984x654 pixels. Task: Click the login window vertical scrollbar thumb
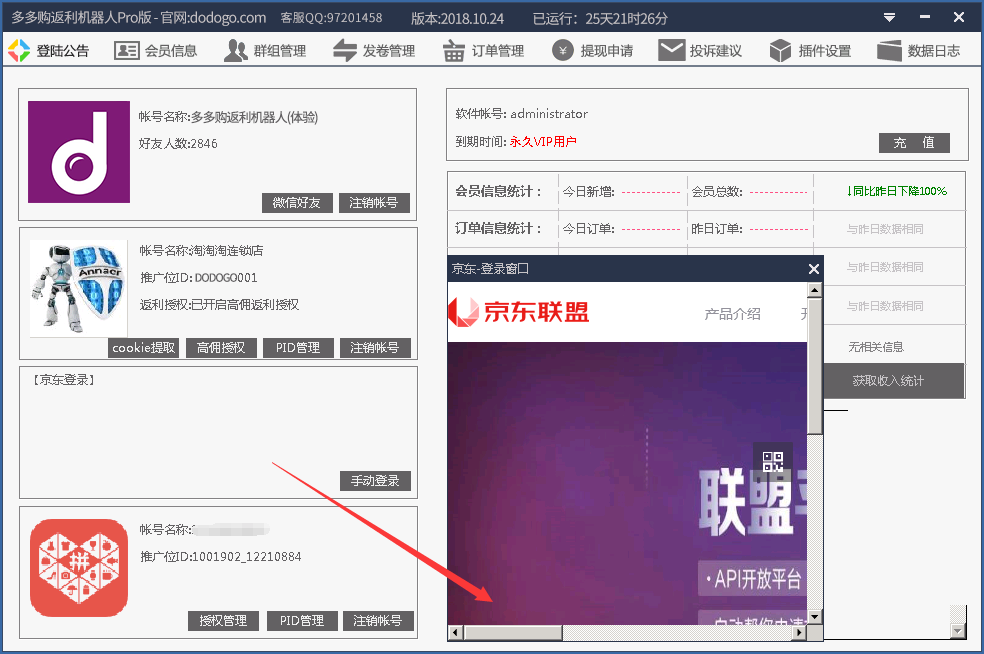[x=815, y=366]
